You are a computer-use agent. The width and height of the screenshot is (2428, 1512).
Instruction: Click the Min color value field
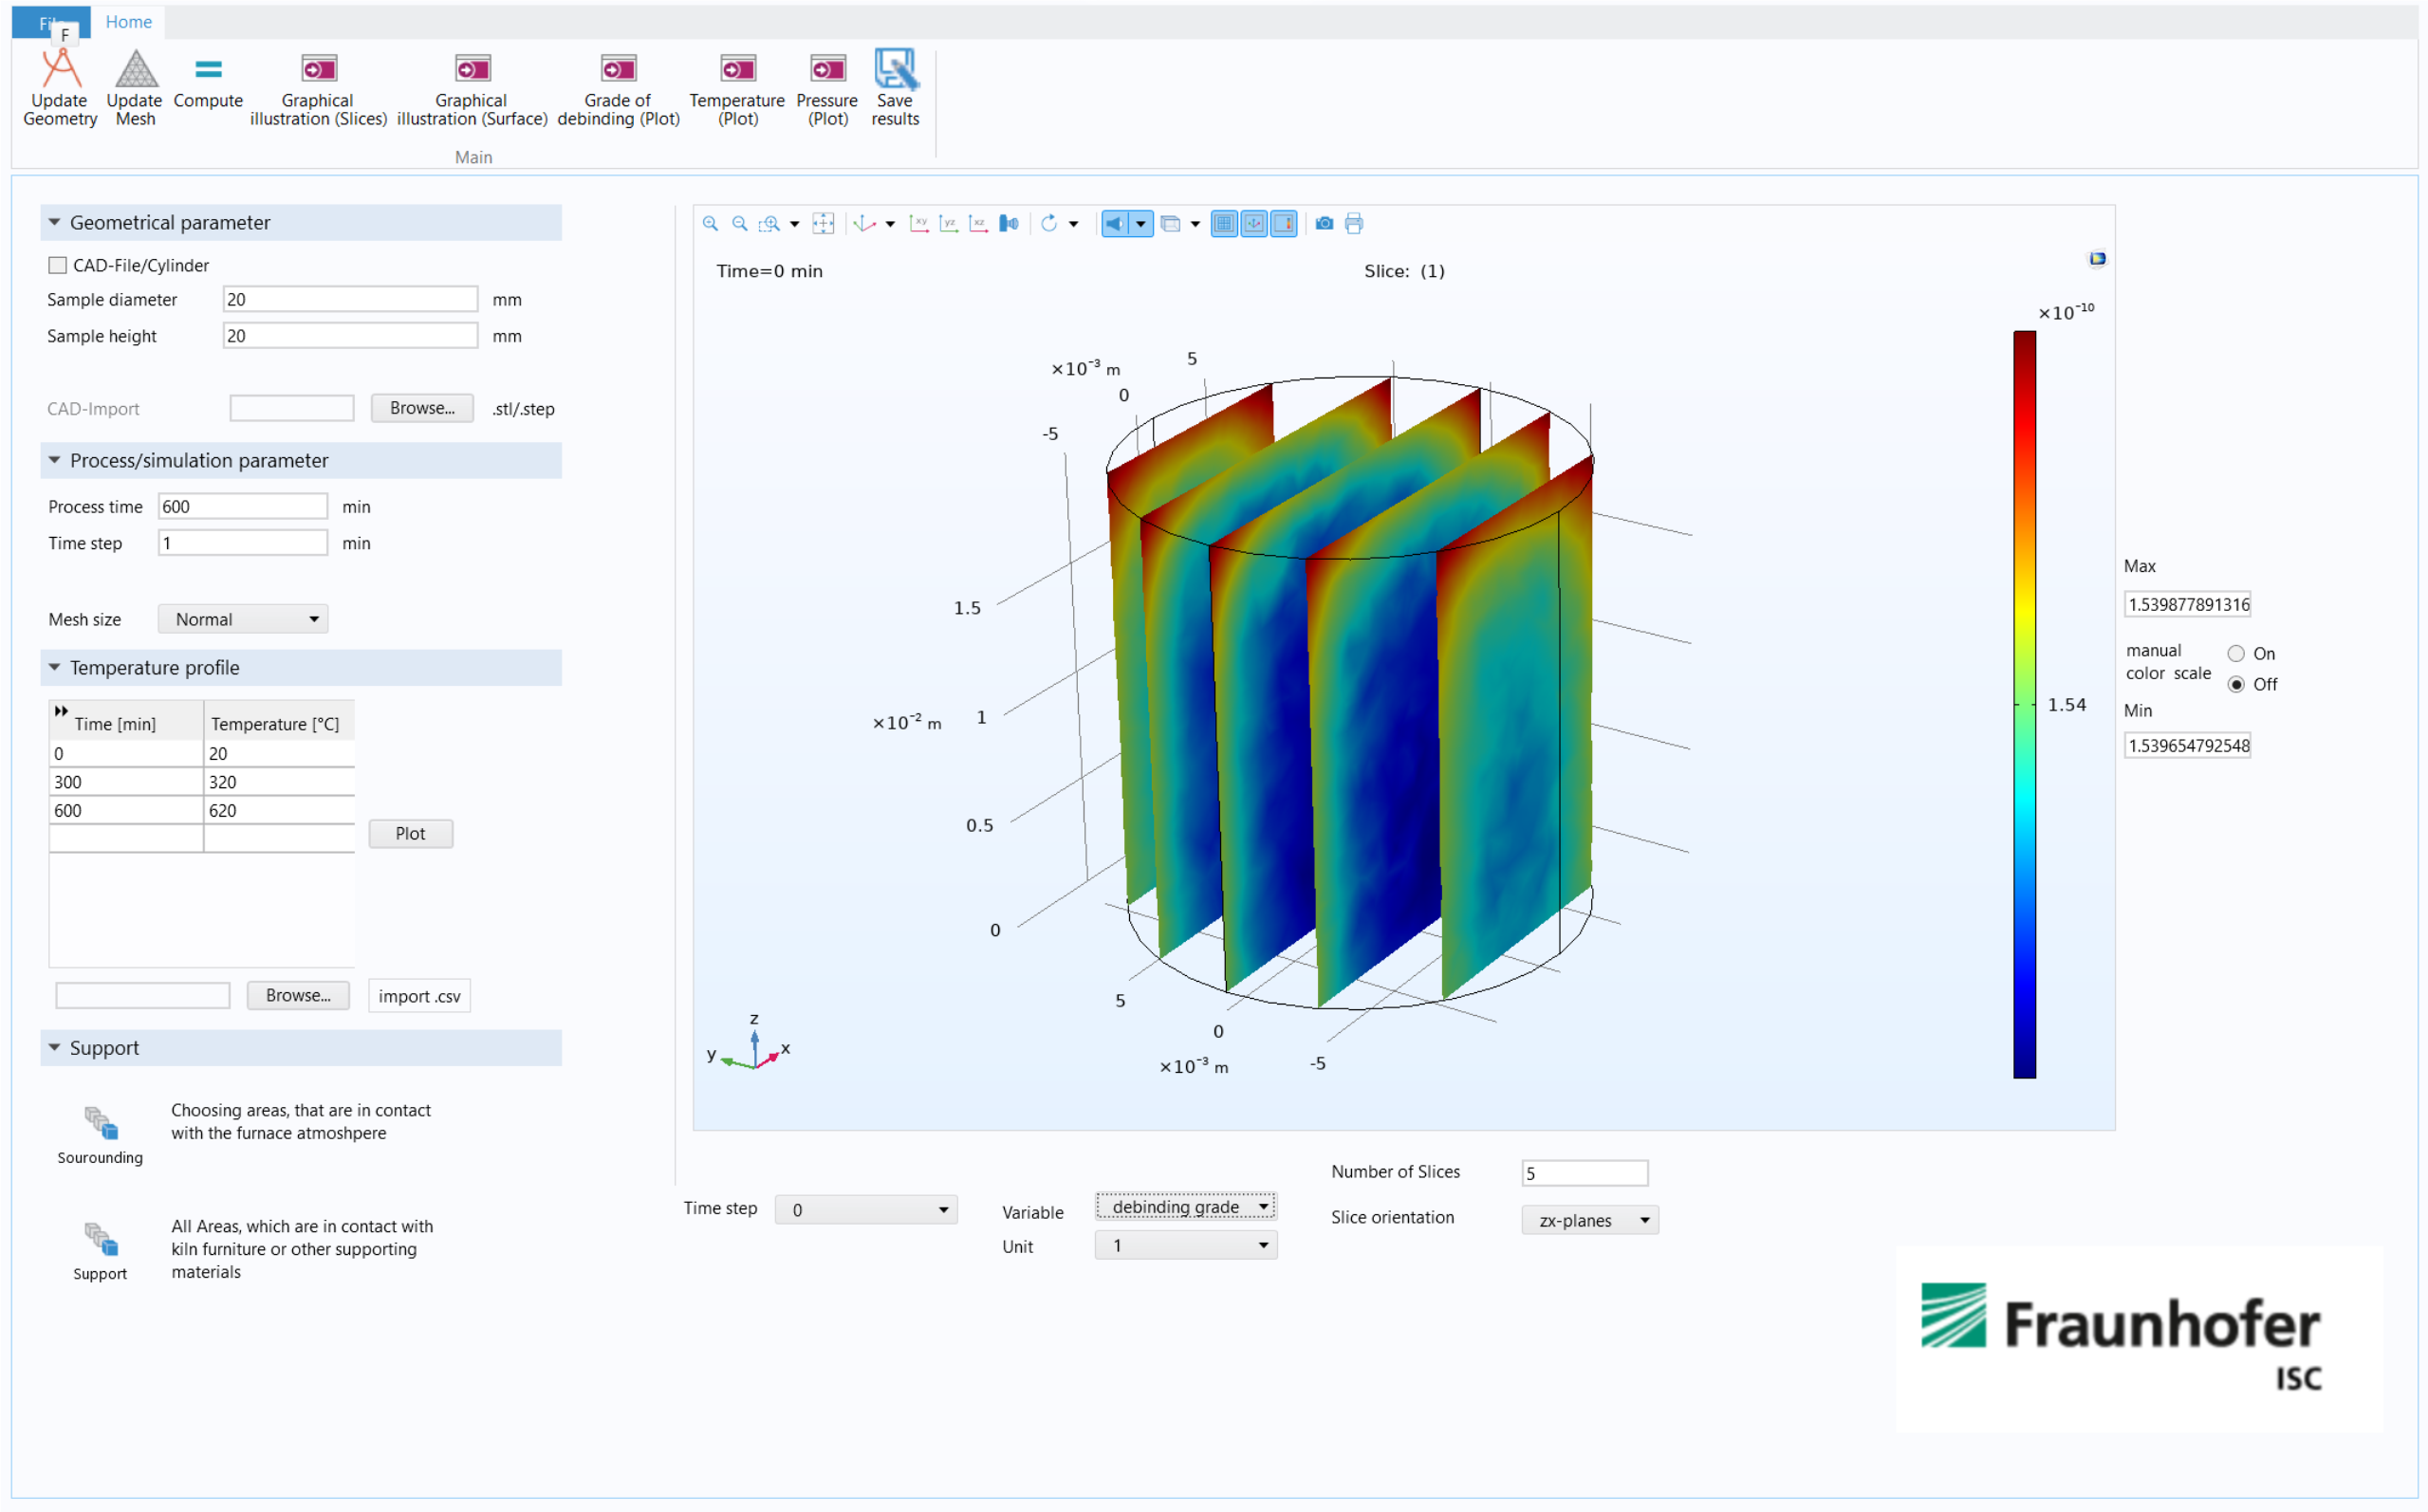click(2187, 745)
